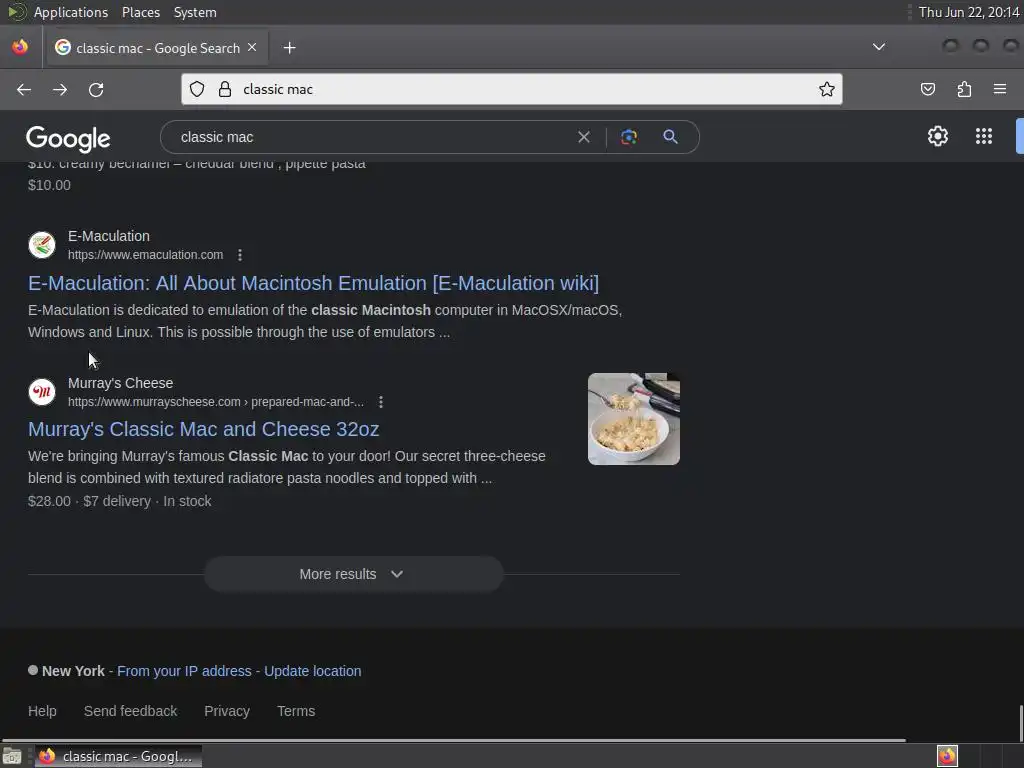1024x768 pixels.
Task: Click https://www.emaculation.com URL text
Action: (x=146, y=255)
